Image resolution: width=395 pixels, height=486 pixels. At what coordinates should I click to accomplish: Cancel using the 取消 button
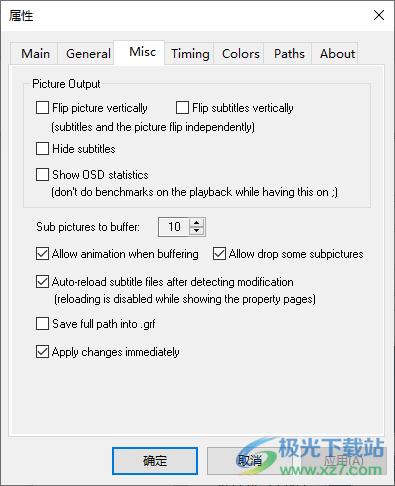[x=250, y=461]
